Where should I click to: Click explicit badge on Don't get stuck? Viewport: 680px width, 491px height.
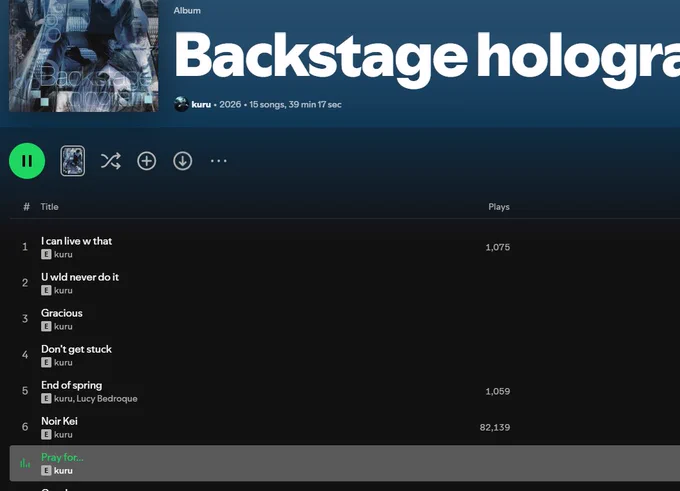point(46,363)
